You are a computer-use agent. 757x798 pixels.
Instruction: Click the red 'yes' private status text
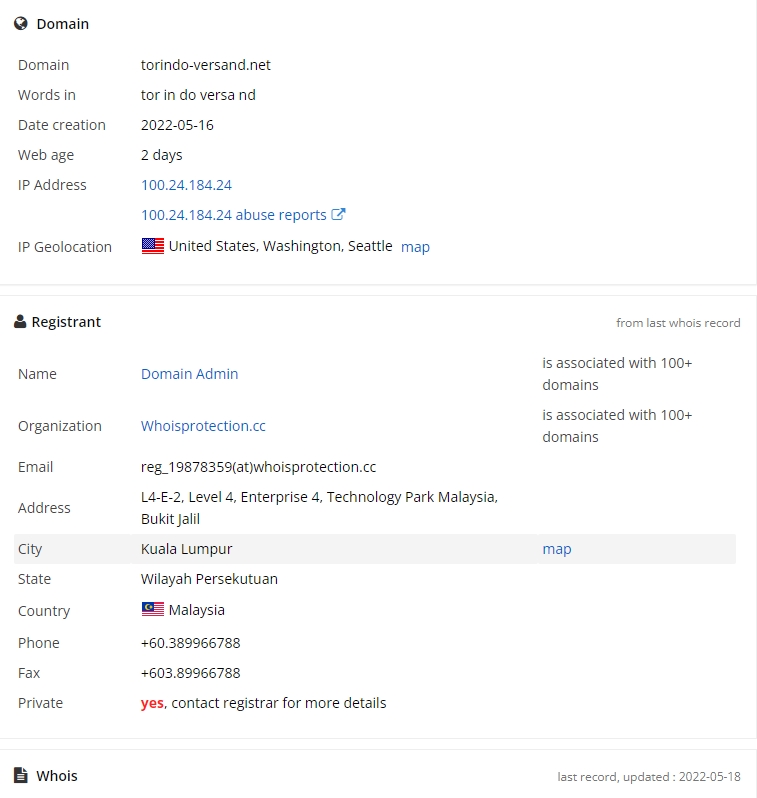click(152, 703)
